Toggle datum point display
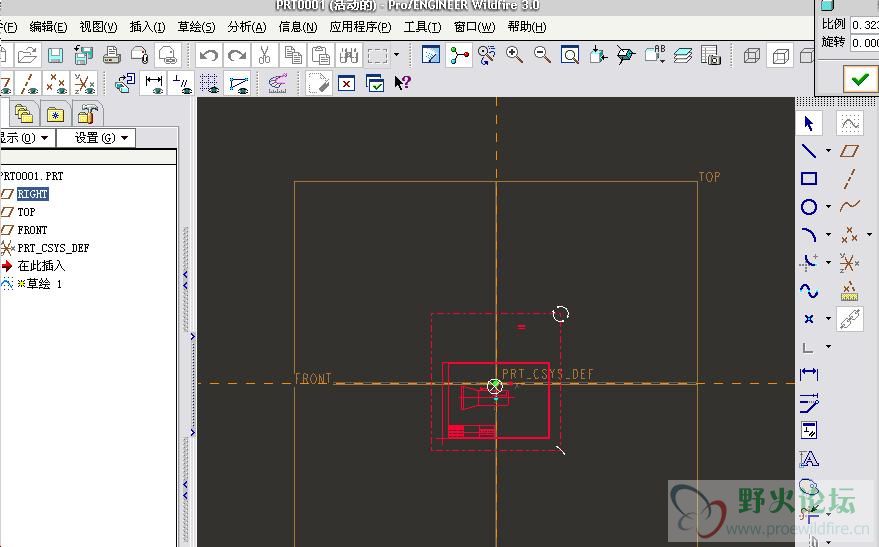This screenshot has width=879, height=547. click(56, 84)
